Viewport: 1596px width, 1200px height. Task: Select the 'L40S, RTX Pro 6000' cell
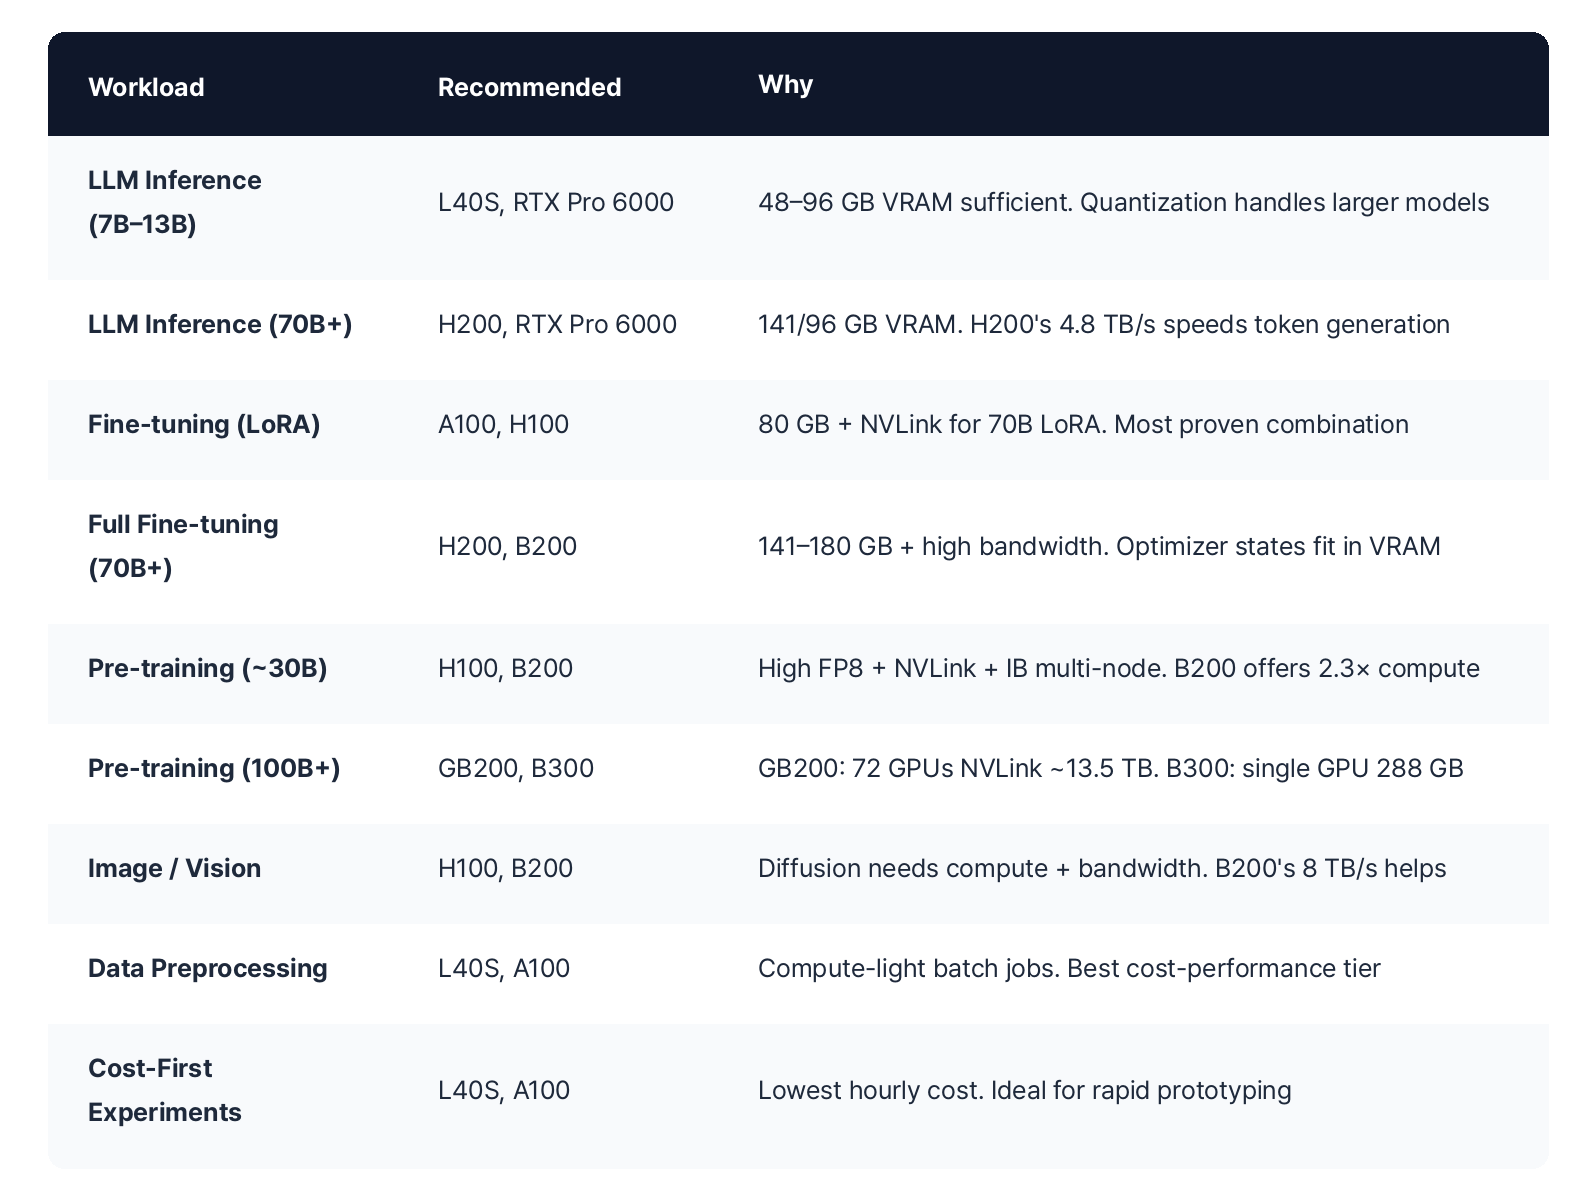point(556,202)
